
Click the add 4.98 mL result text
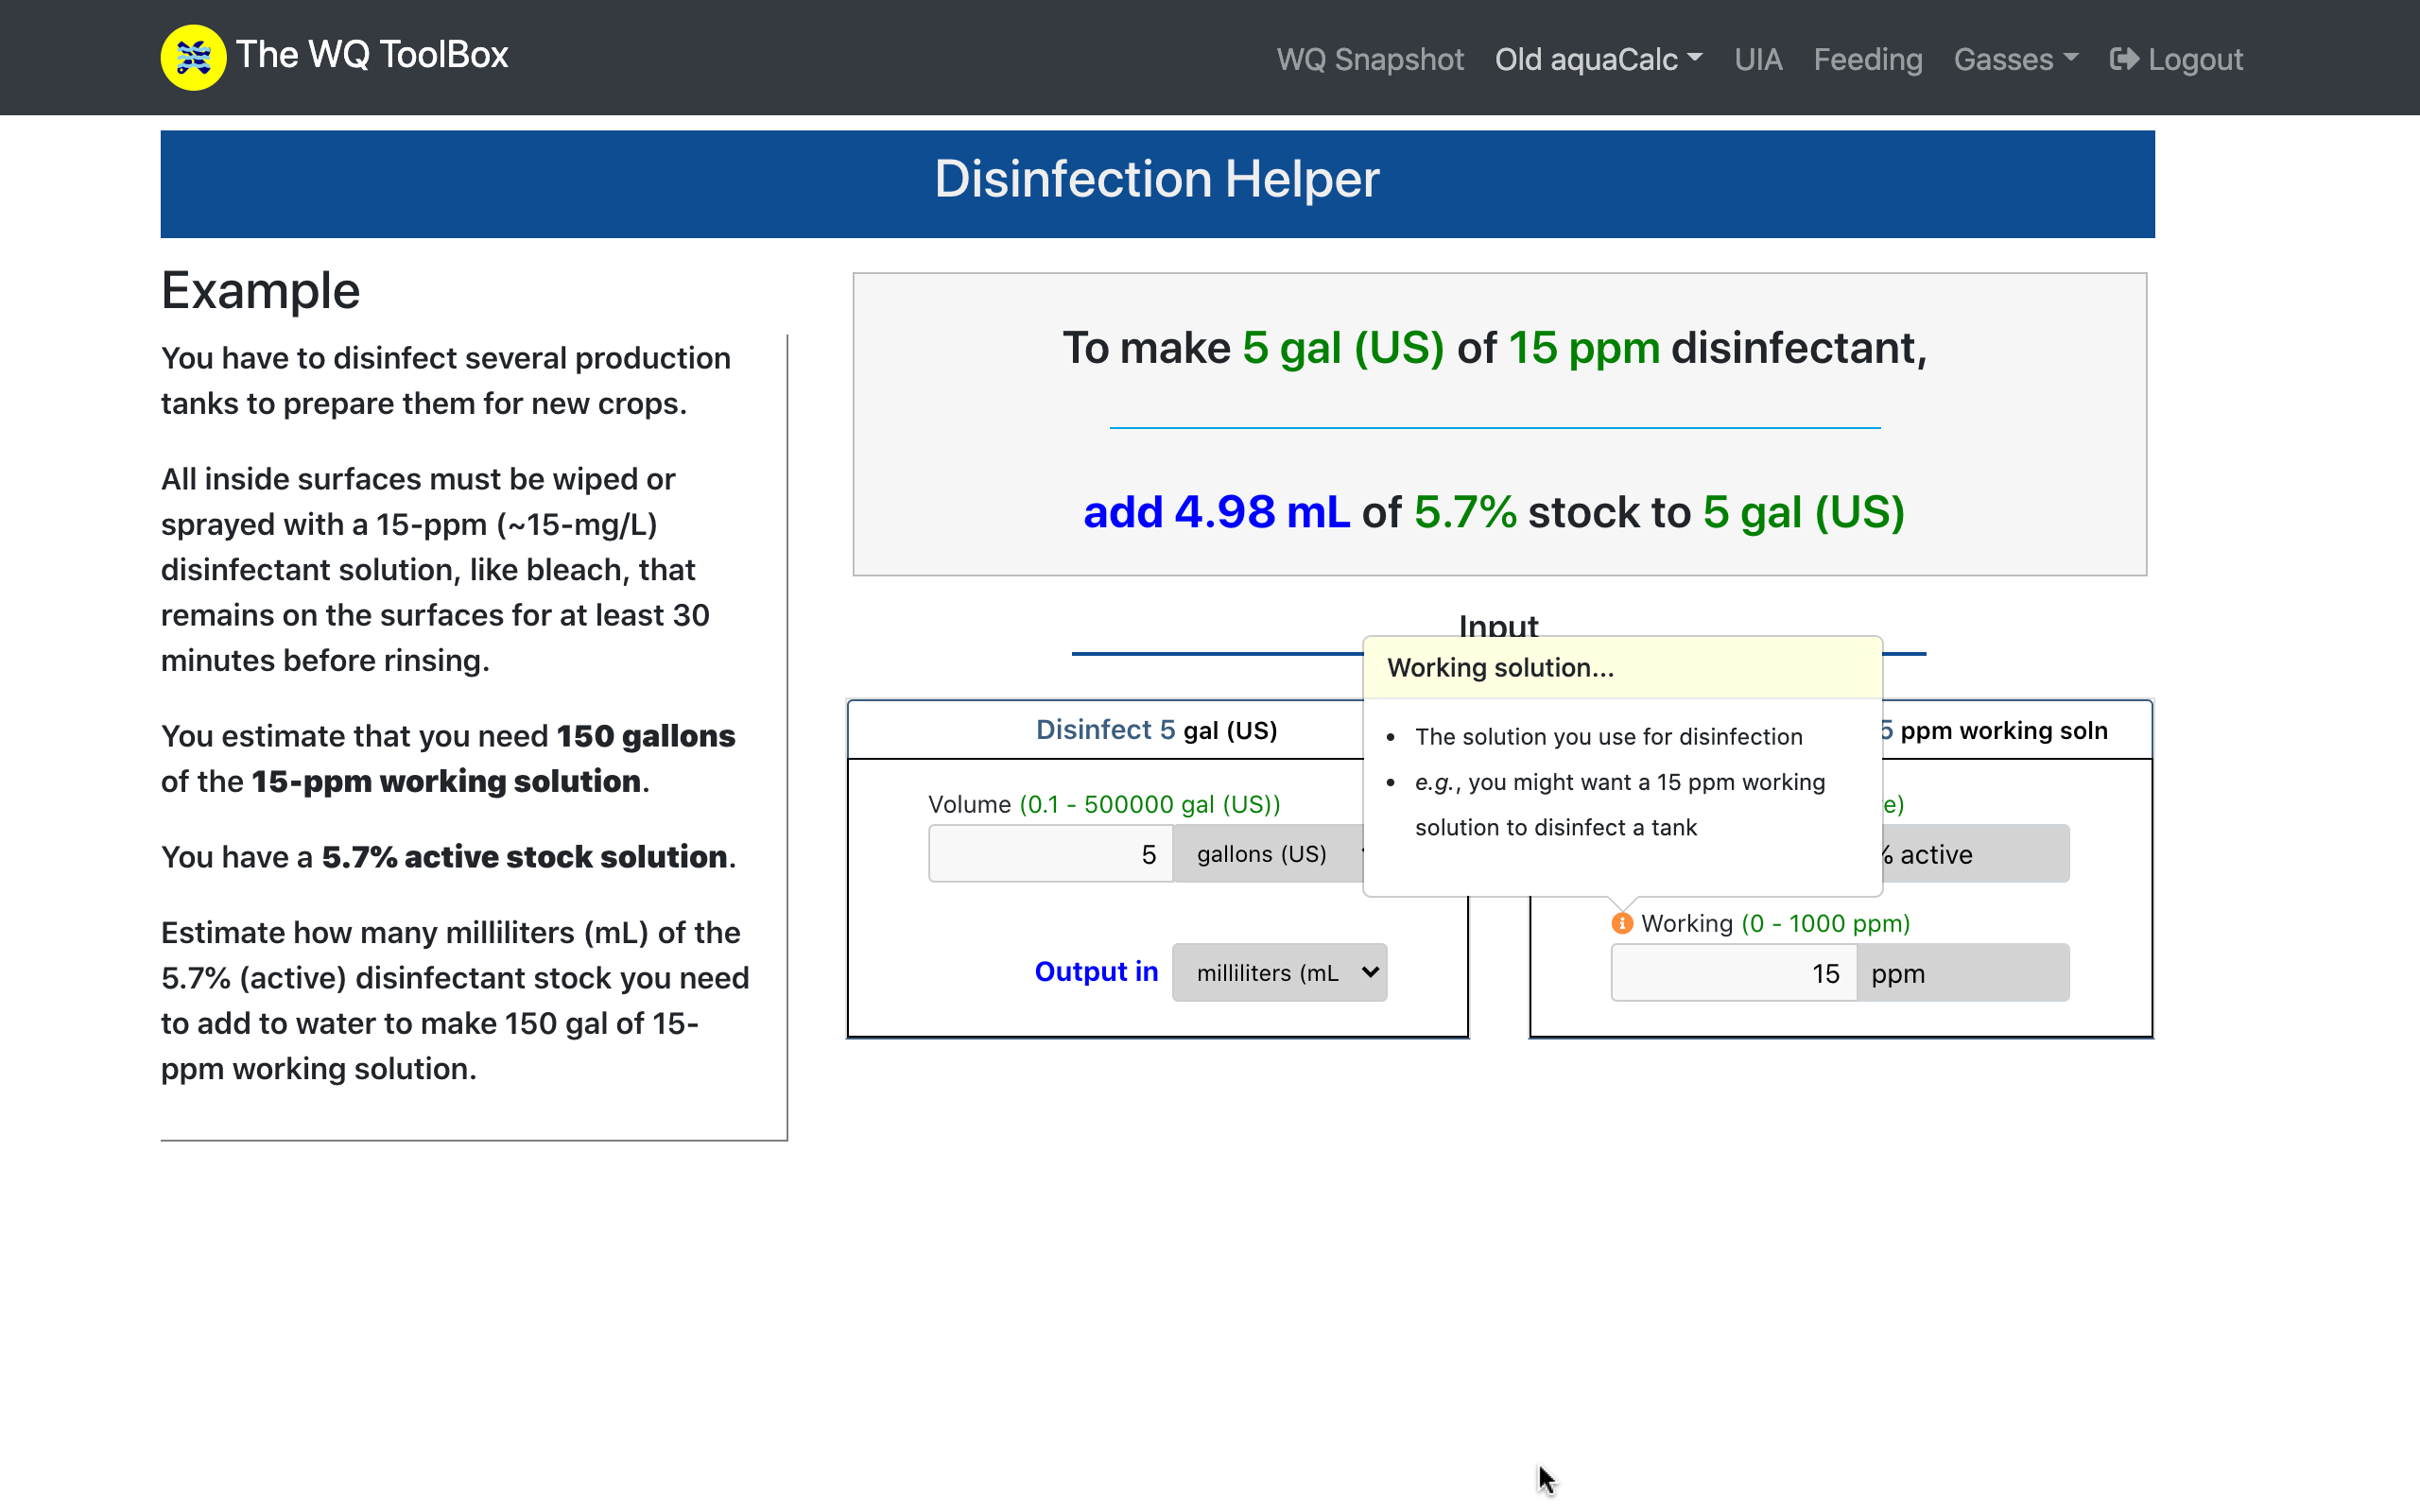(1216, 512)
